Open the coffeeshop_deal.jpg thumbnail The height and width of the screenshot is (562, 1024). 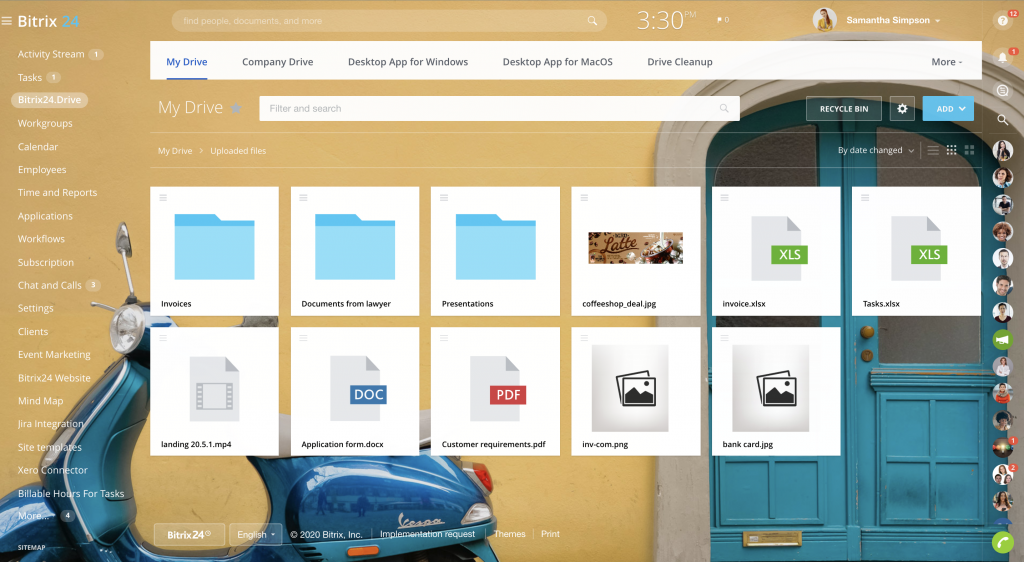click(x=635, y=248)
